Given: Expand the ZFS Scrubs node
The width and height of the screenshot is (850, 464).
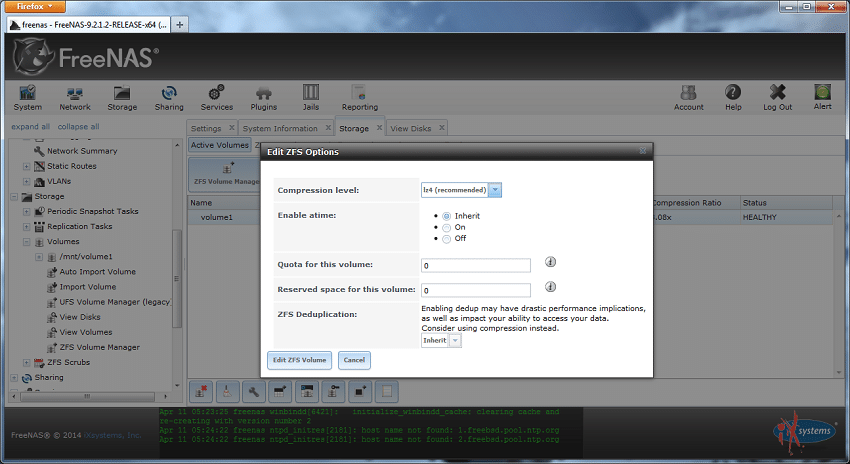Looking at the screenshot, I should click(27, 362).
